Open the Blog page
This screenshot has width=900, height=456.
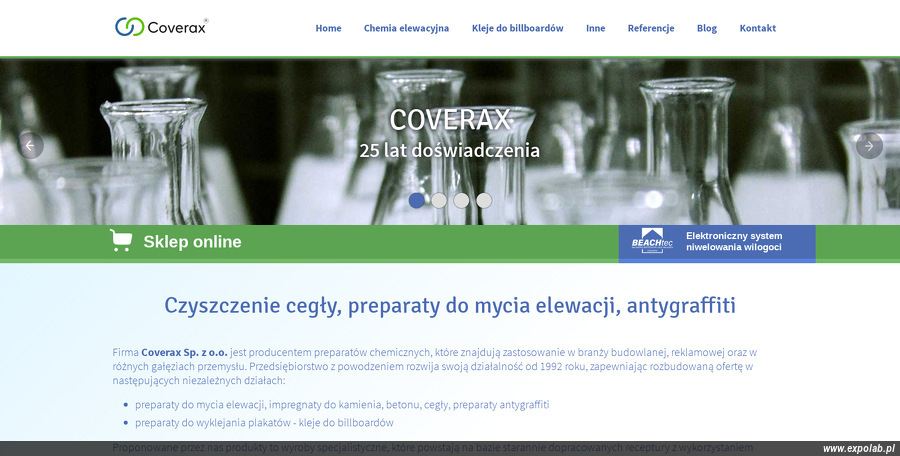tap(707, 28)
